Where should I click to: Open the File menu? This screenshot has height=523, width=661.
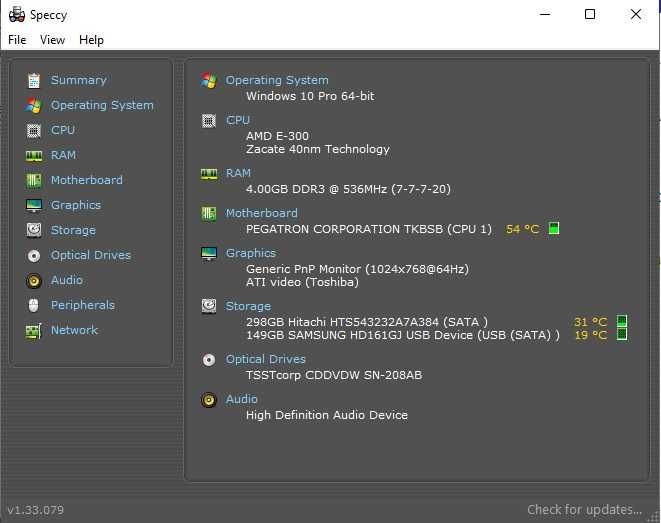pyautogui.click(x=17, y=40)
